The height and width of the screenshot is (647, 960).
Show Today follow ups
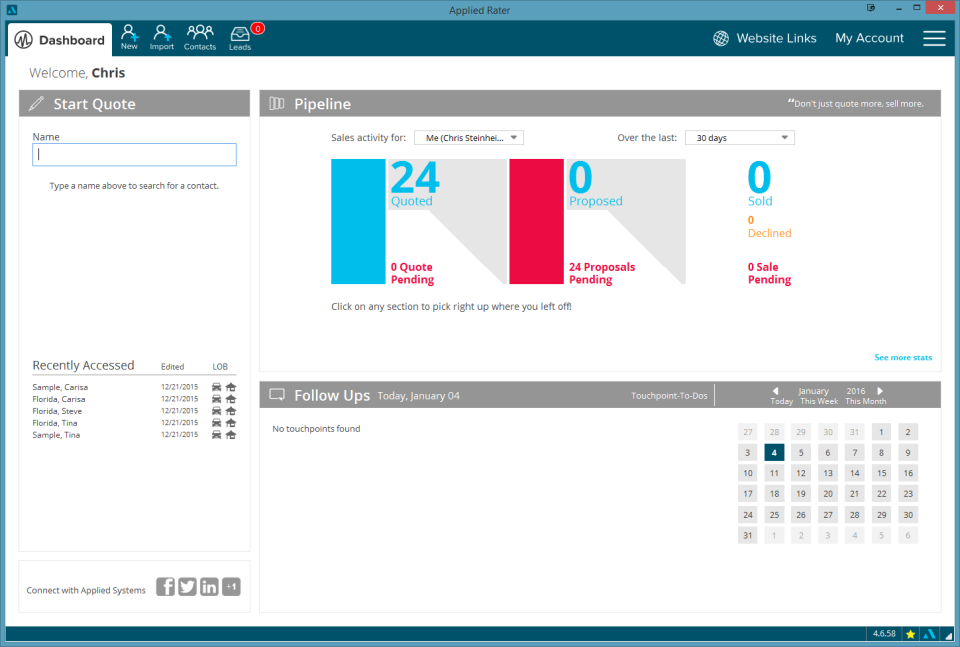[x=782, y=401]
